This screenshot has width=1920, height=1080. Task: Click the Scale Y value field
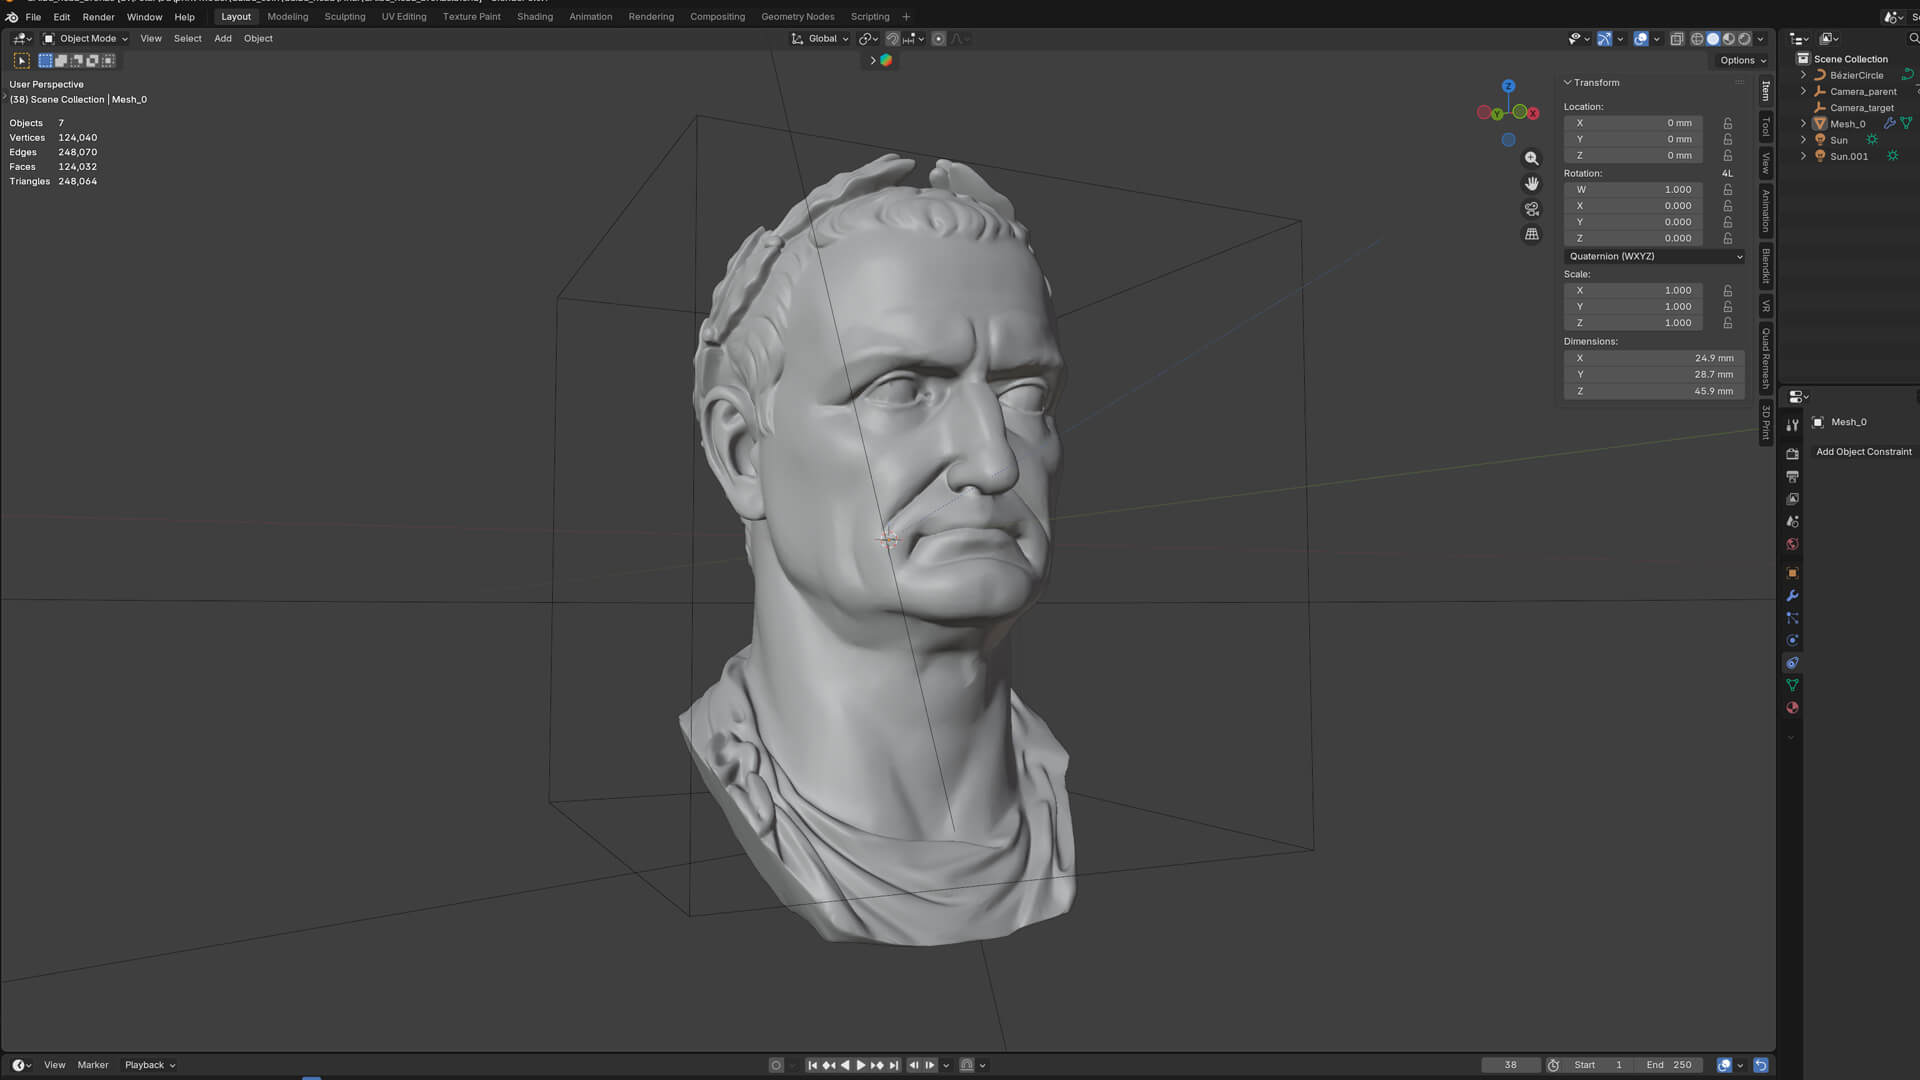click(1633, 307)
